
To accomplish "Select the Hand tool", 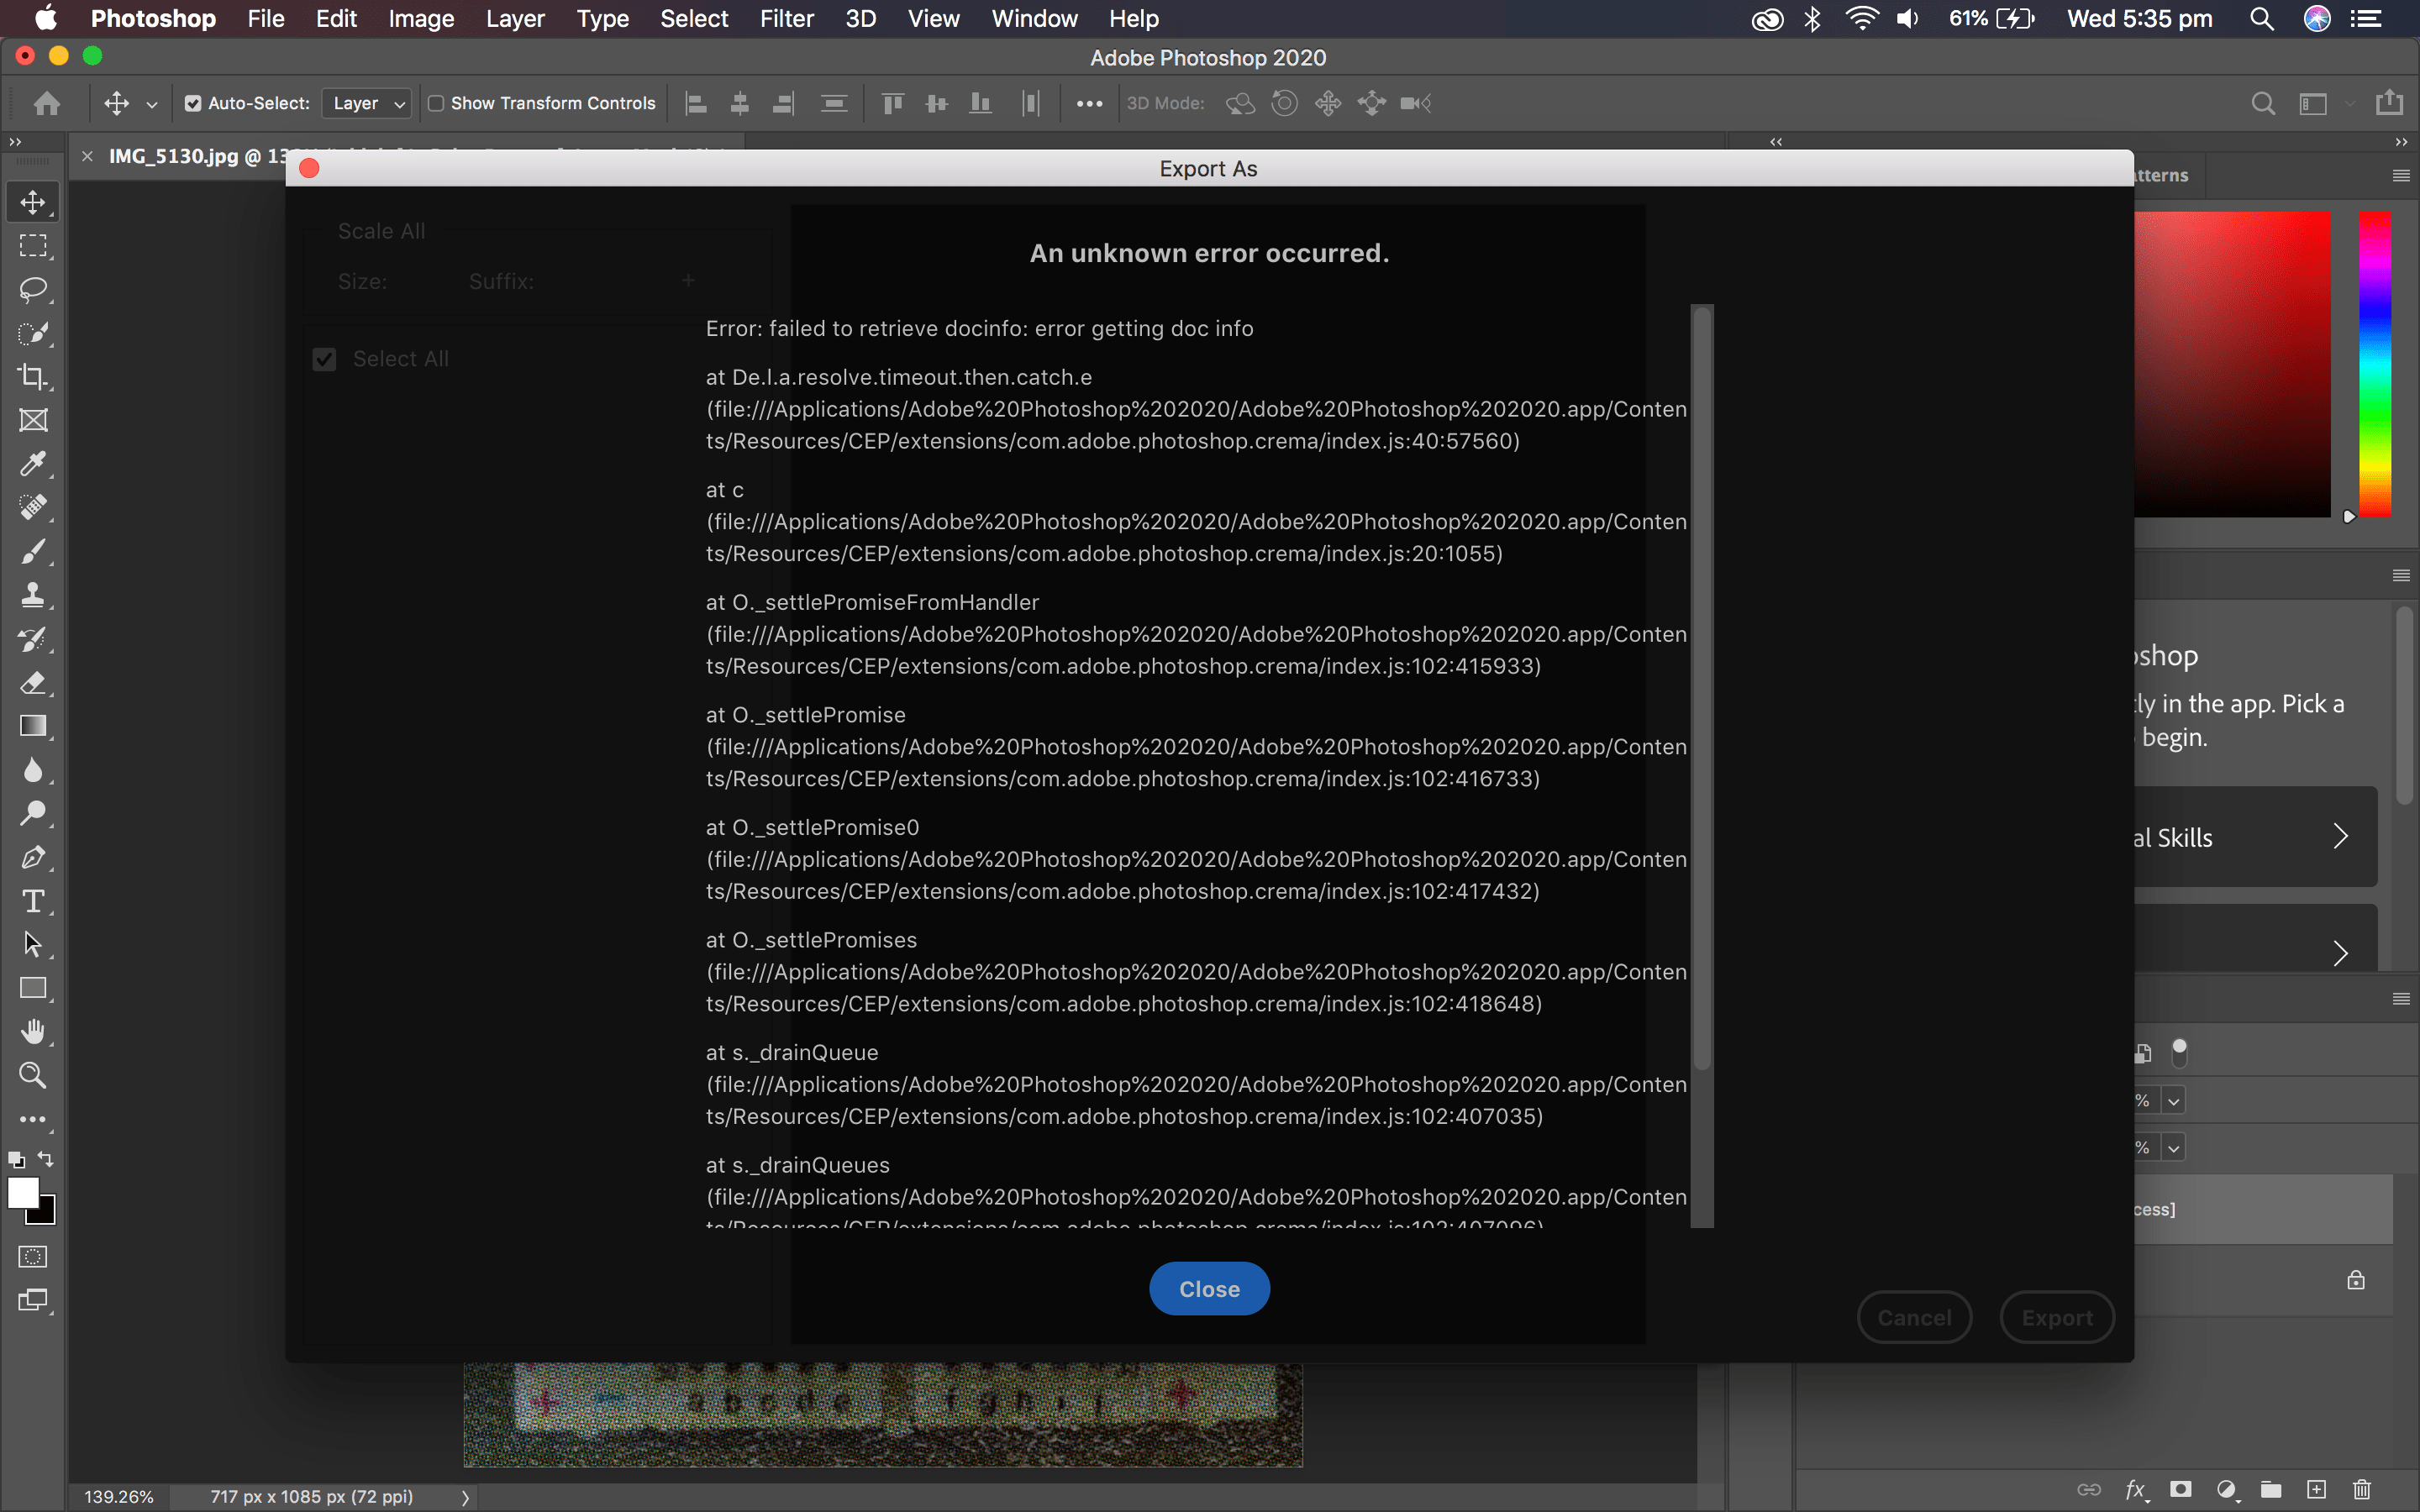I will (33, 1032).
